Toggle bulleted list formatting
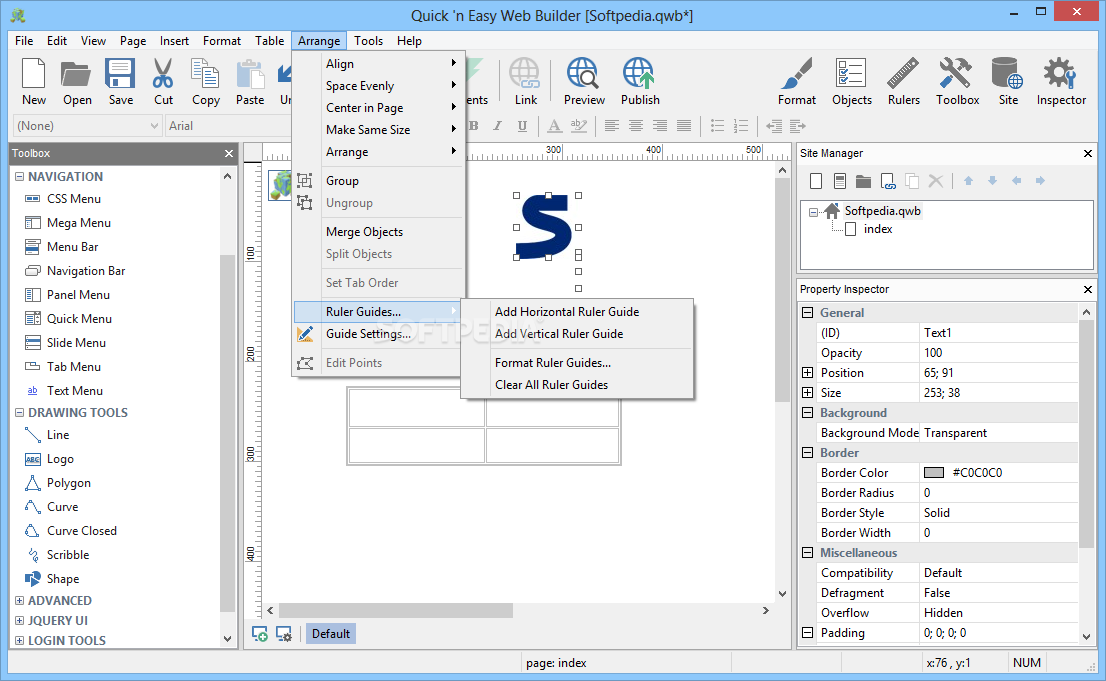The height and width of the screenshot is (681, 1106). coord(717,126)
